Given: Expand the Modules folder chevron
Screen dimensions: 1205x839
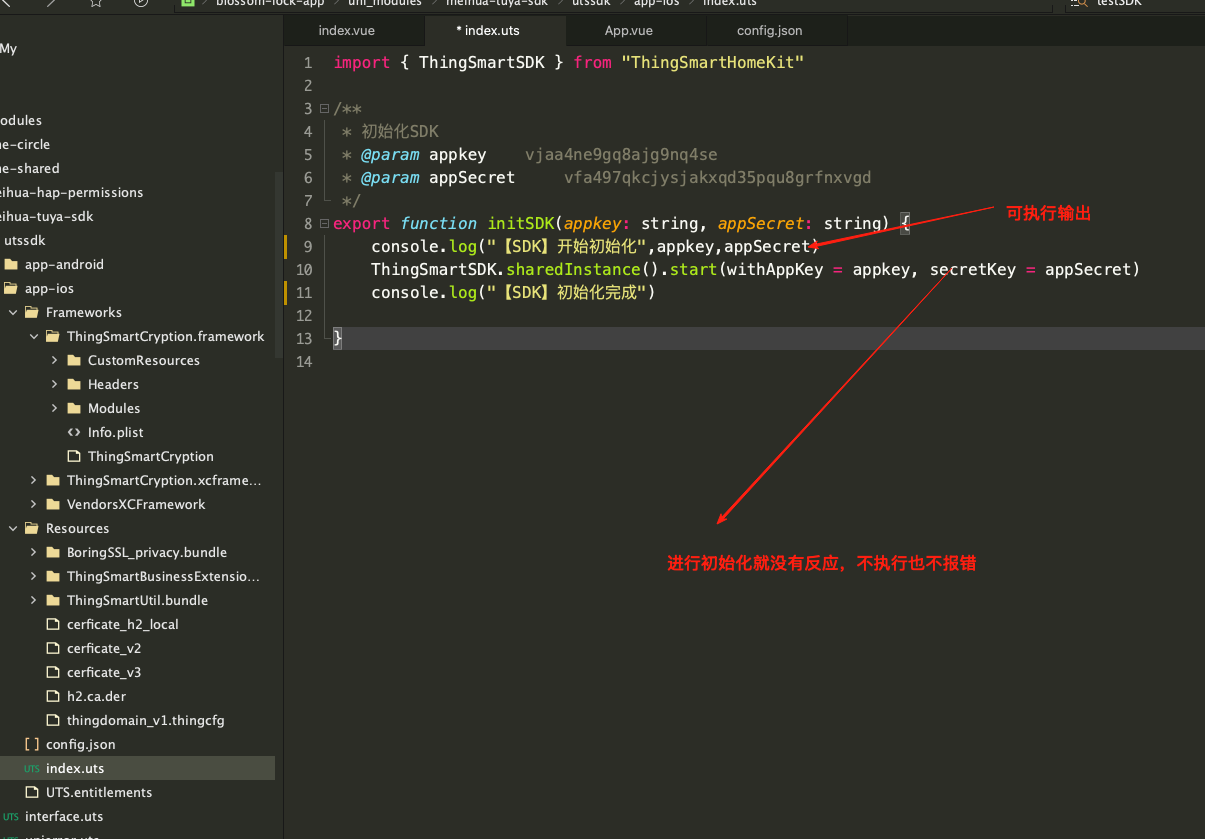Looking at the screenshot, I should tap(55, 409).
